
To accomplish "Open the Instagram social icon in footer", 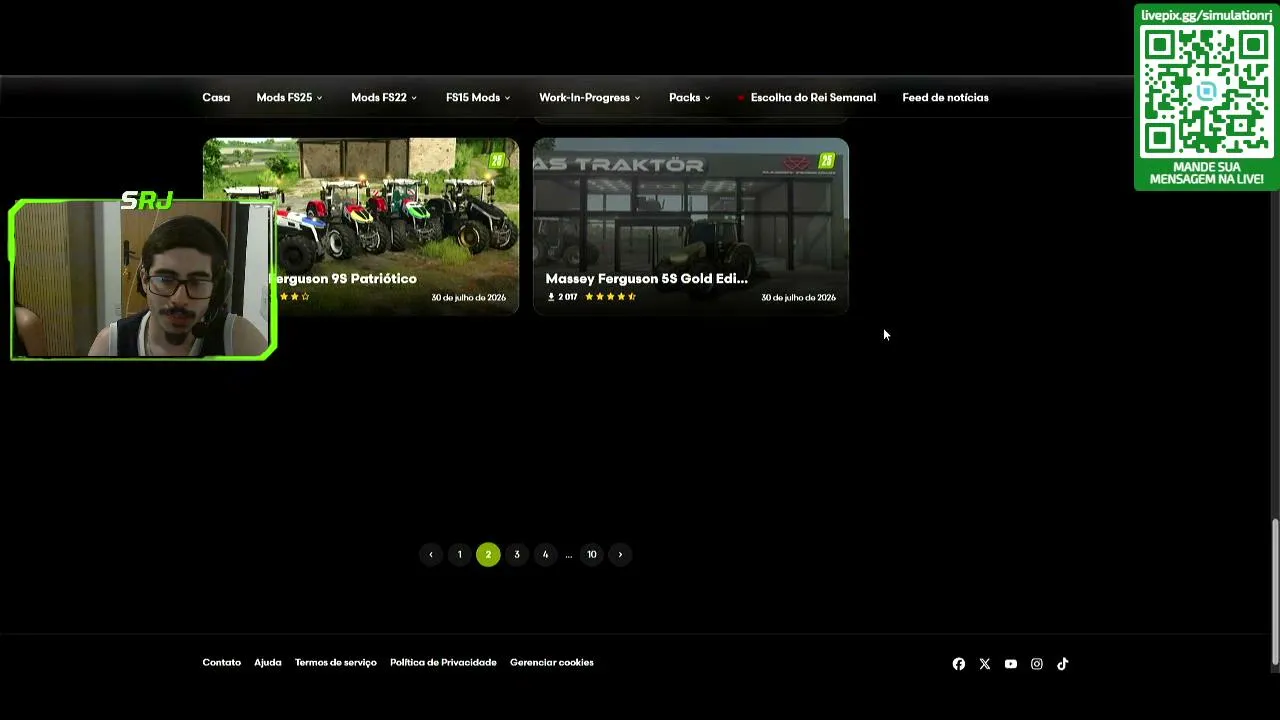I will point(1037,664).
